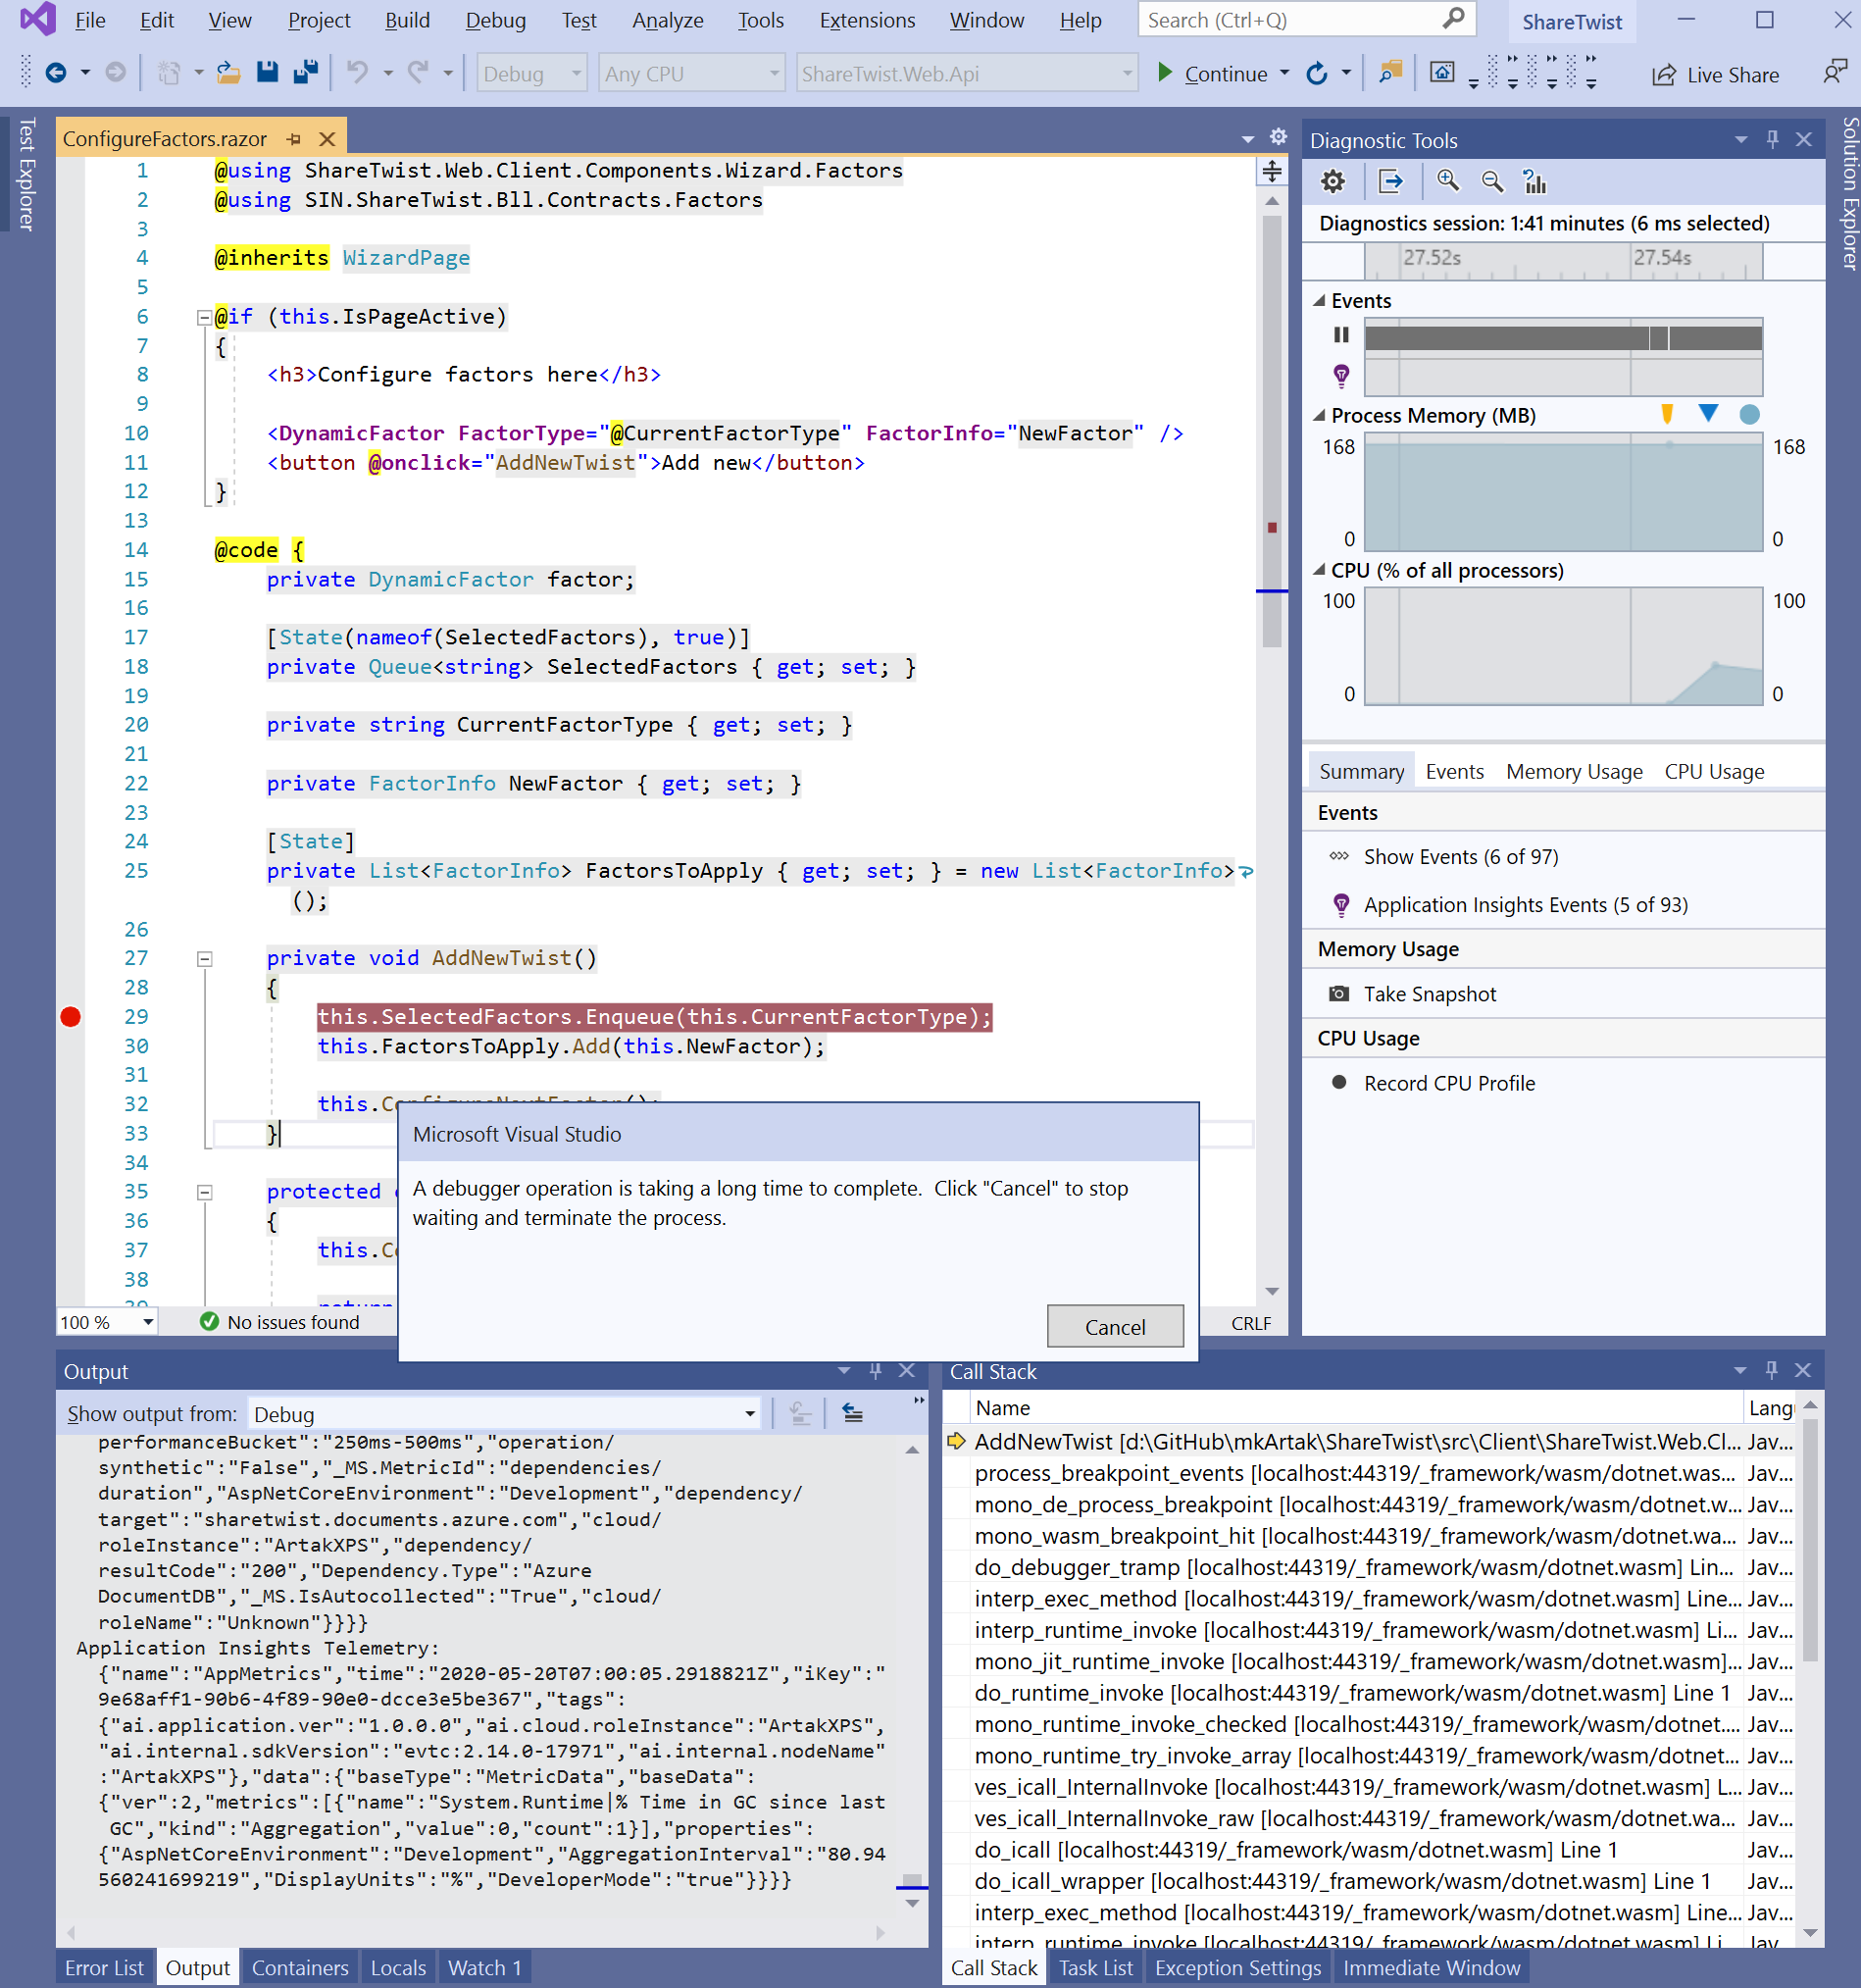1861x1988 pixels.
Task: Click the Record CPU Profile dot
Action: (x=1339, y=1082)
